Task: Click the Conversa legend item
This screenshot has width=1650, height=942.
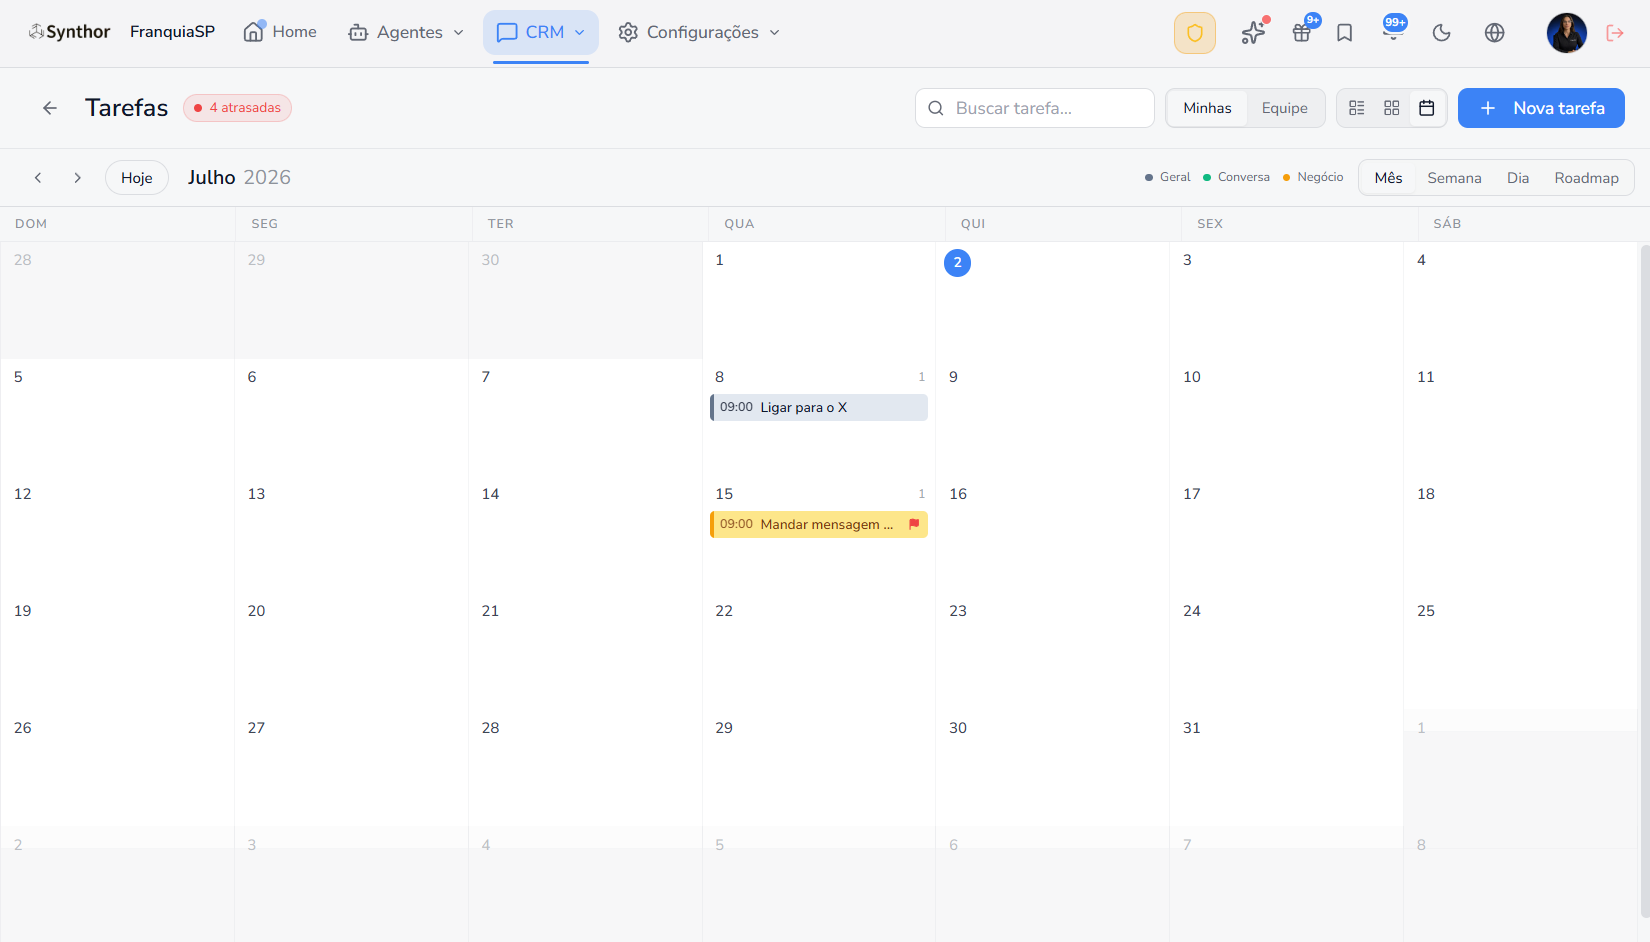Action: (x=1236, y=177)
